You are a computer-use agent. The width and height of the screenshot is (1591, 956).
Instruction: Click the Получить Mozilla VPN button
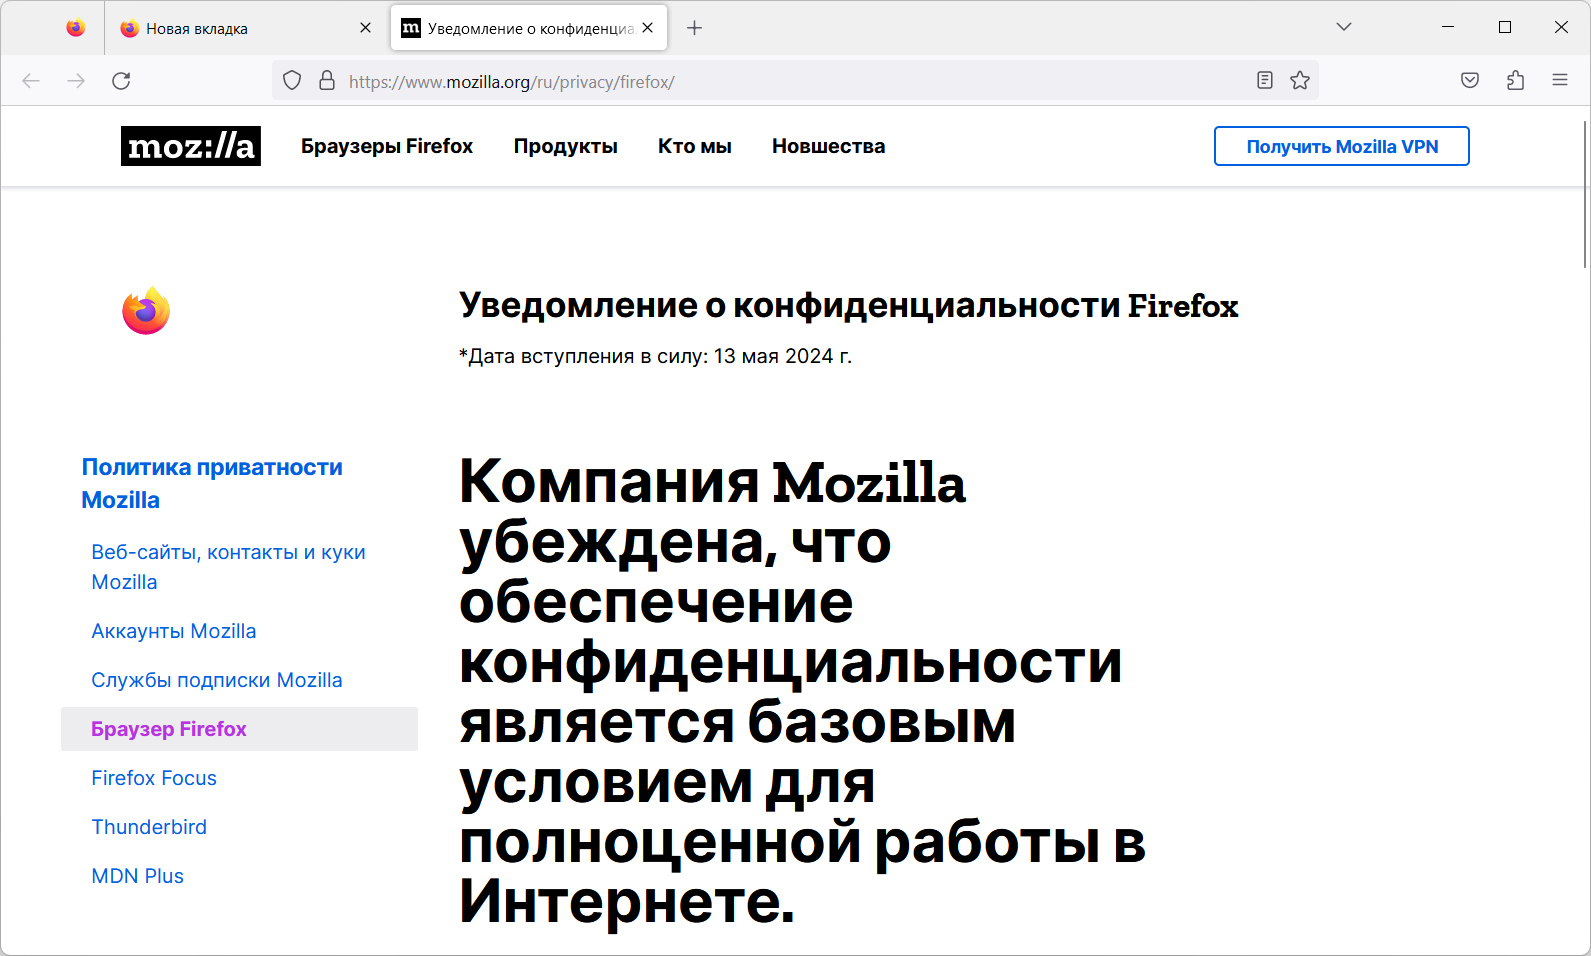(x=1342, y=146)
